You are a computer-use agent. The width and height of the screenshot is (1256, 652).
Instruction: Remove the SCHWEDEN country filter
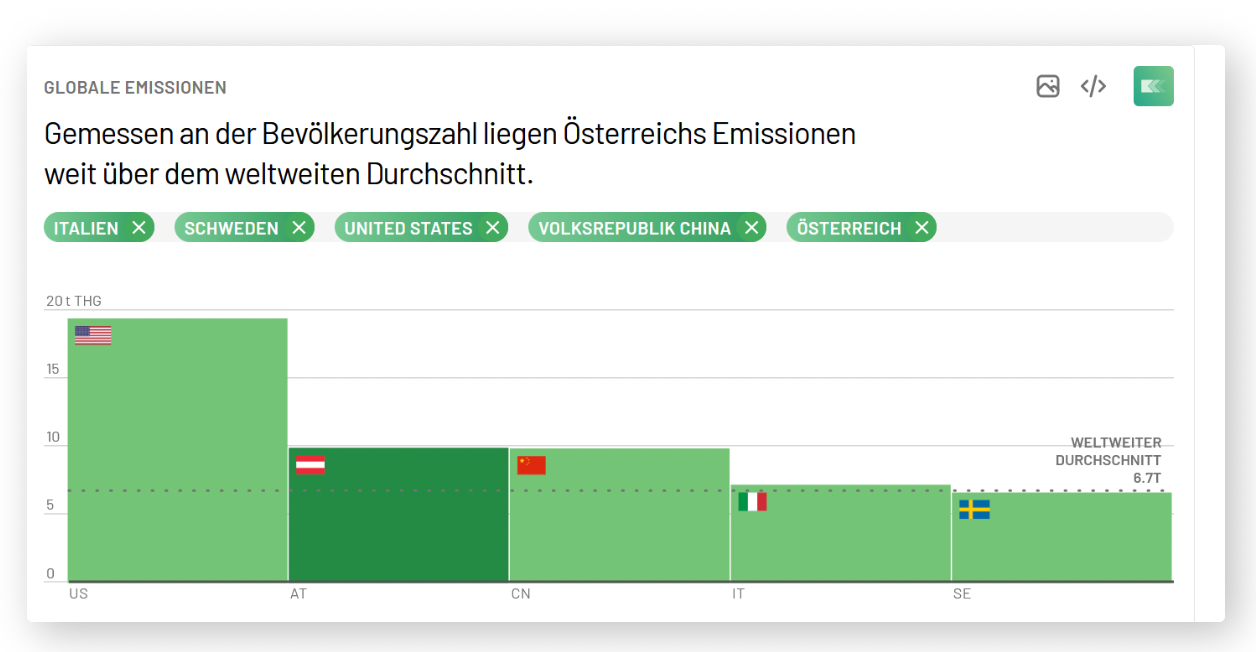(x=299, y=227)
